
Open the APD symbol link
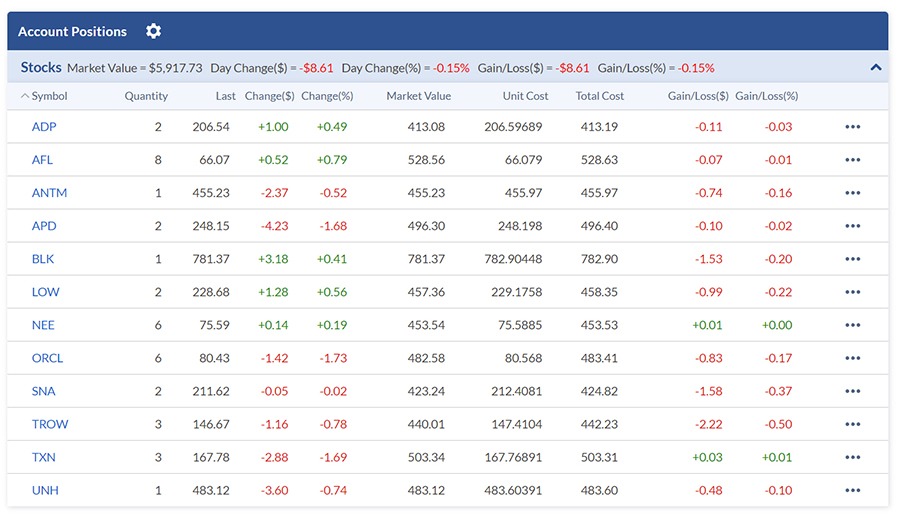(44, 226)
